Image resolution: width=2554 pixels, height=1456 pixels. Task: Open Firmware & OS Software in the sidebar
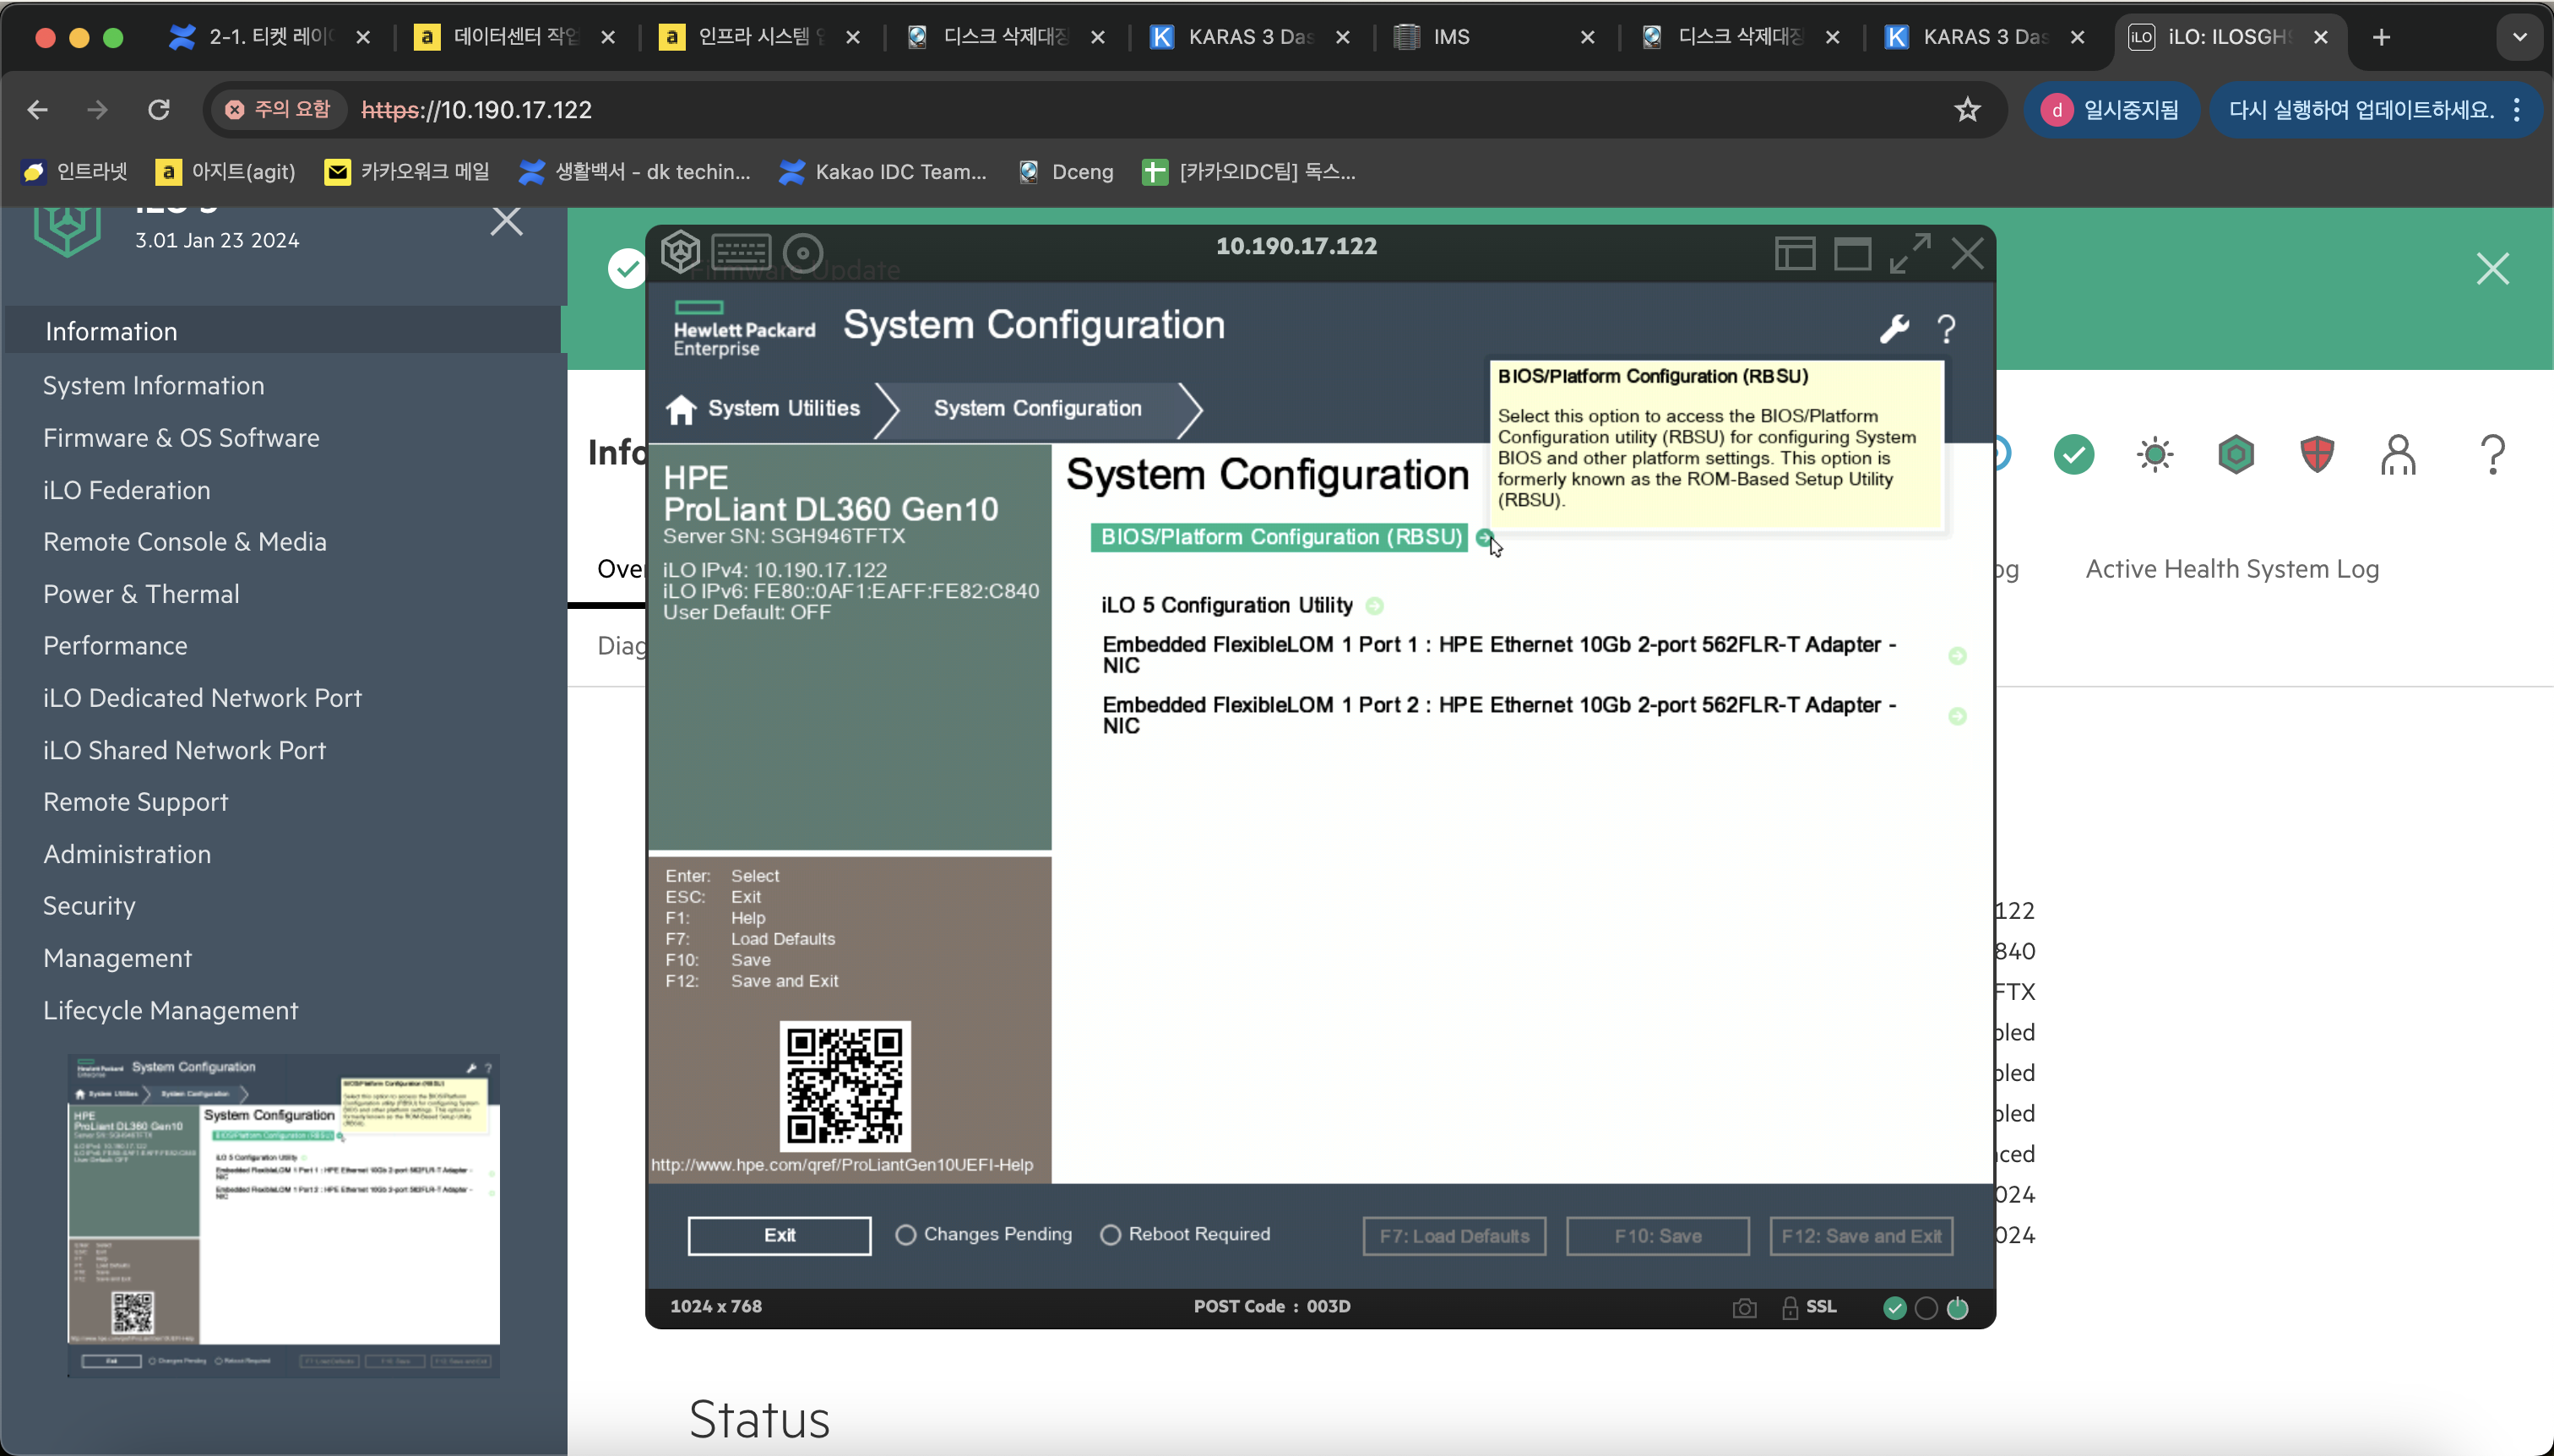click(x=181, y=438)
